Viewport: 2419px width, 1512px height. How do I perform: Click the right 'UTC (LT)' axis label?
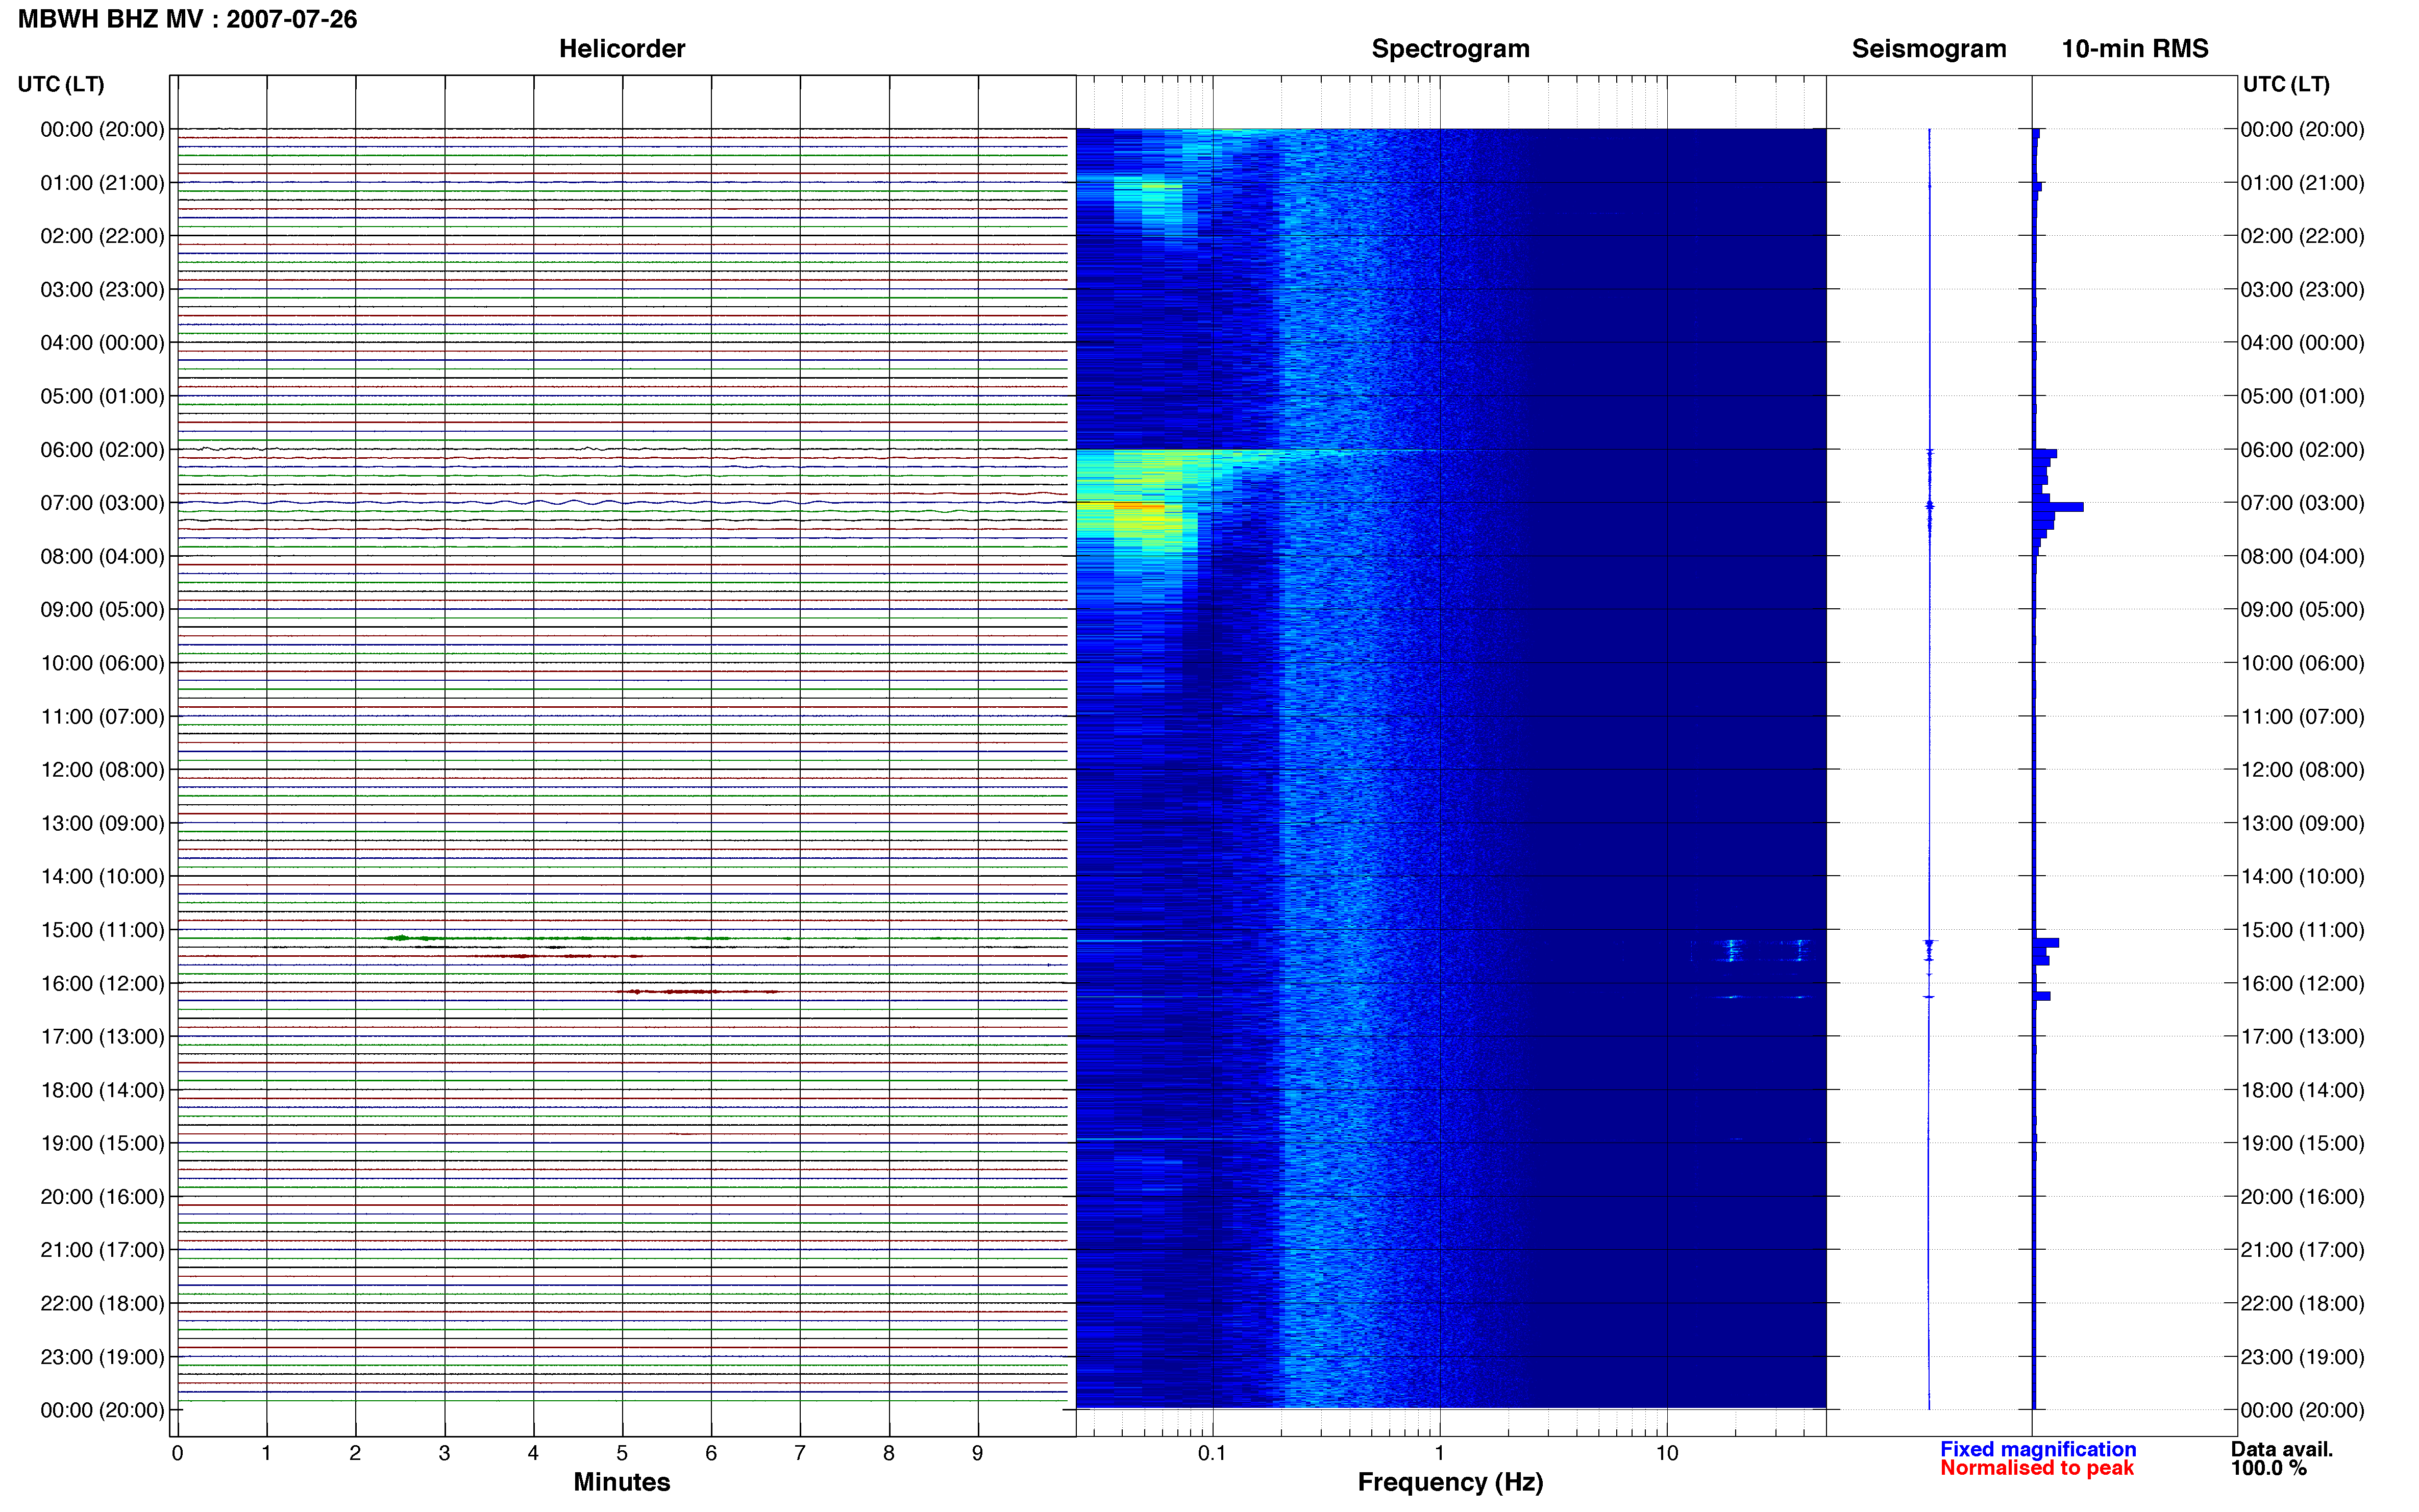point(2285,84)
